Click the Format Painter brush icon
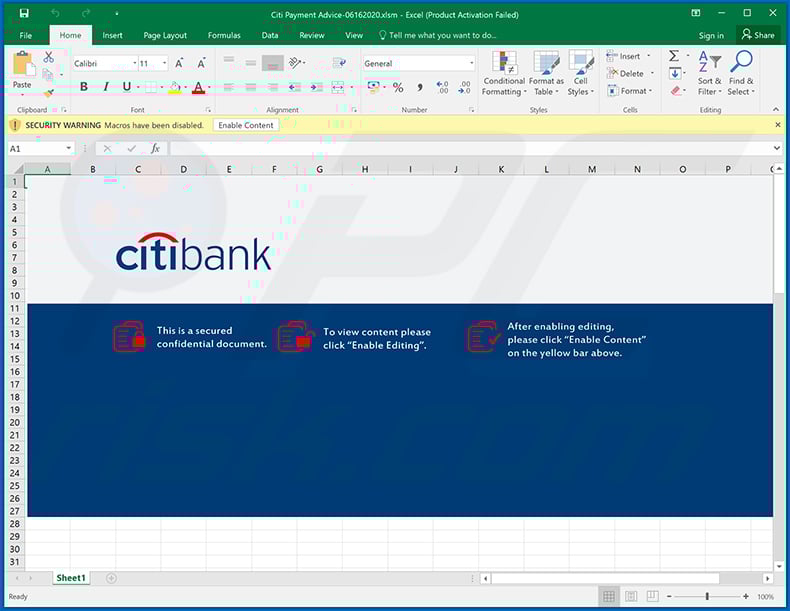 click(x=48, y=93)
